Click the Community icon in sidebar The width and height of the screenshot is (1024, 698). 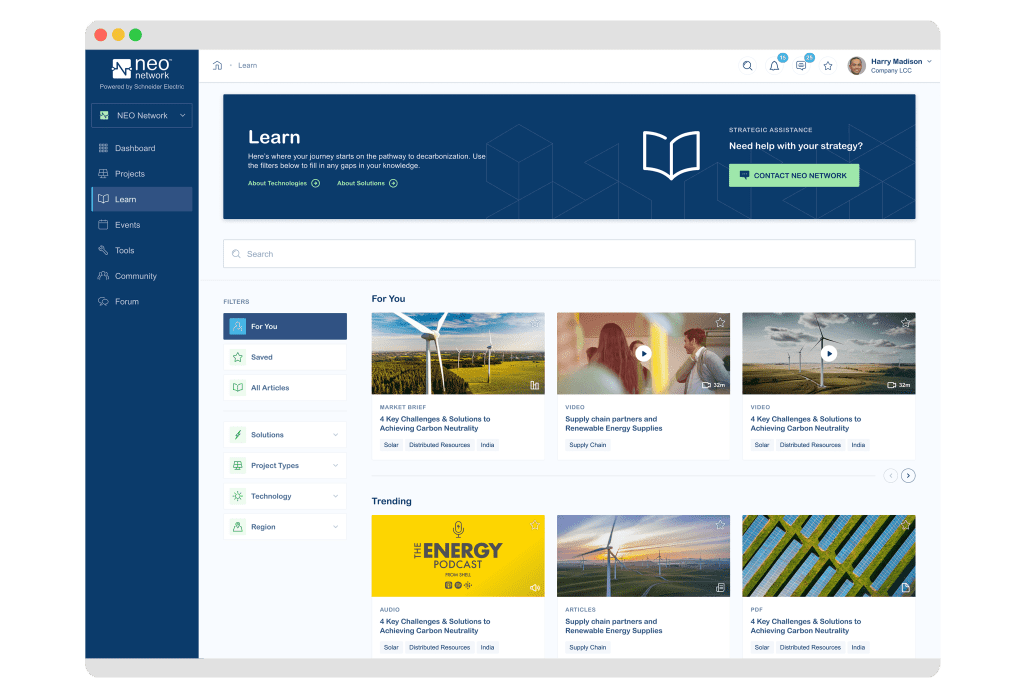(103, 276)
